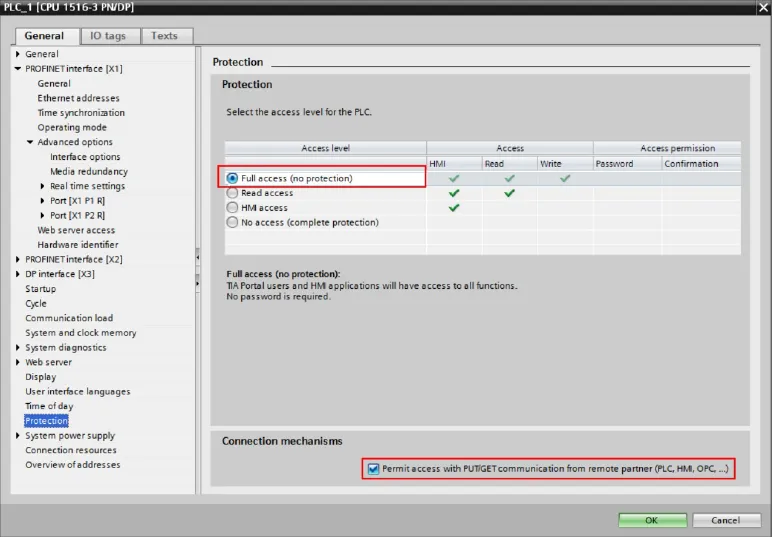Expand the Real time settings node
Screen dimensions: 773x537
(x=43, y=187)
